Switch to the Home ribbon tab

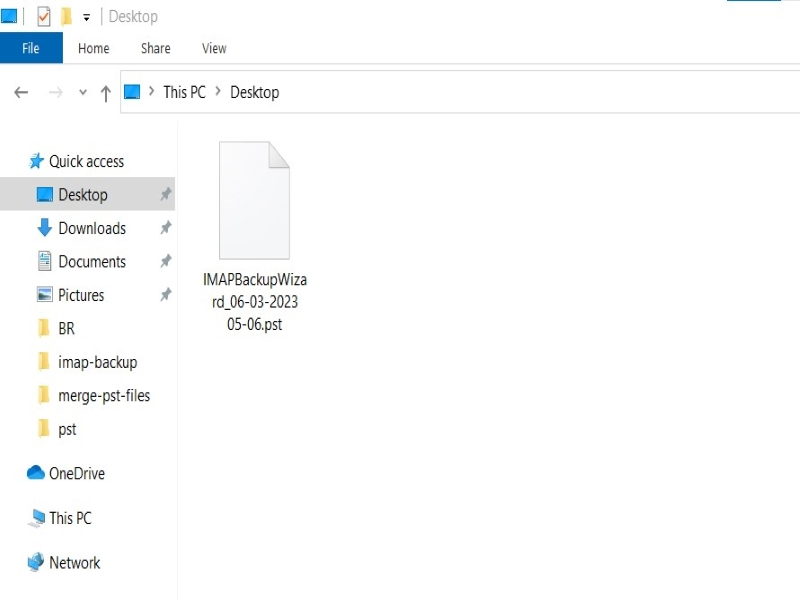(93, 48)
